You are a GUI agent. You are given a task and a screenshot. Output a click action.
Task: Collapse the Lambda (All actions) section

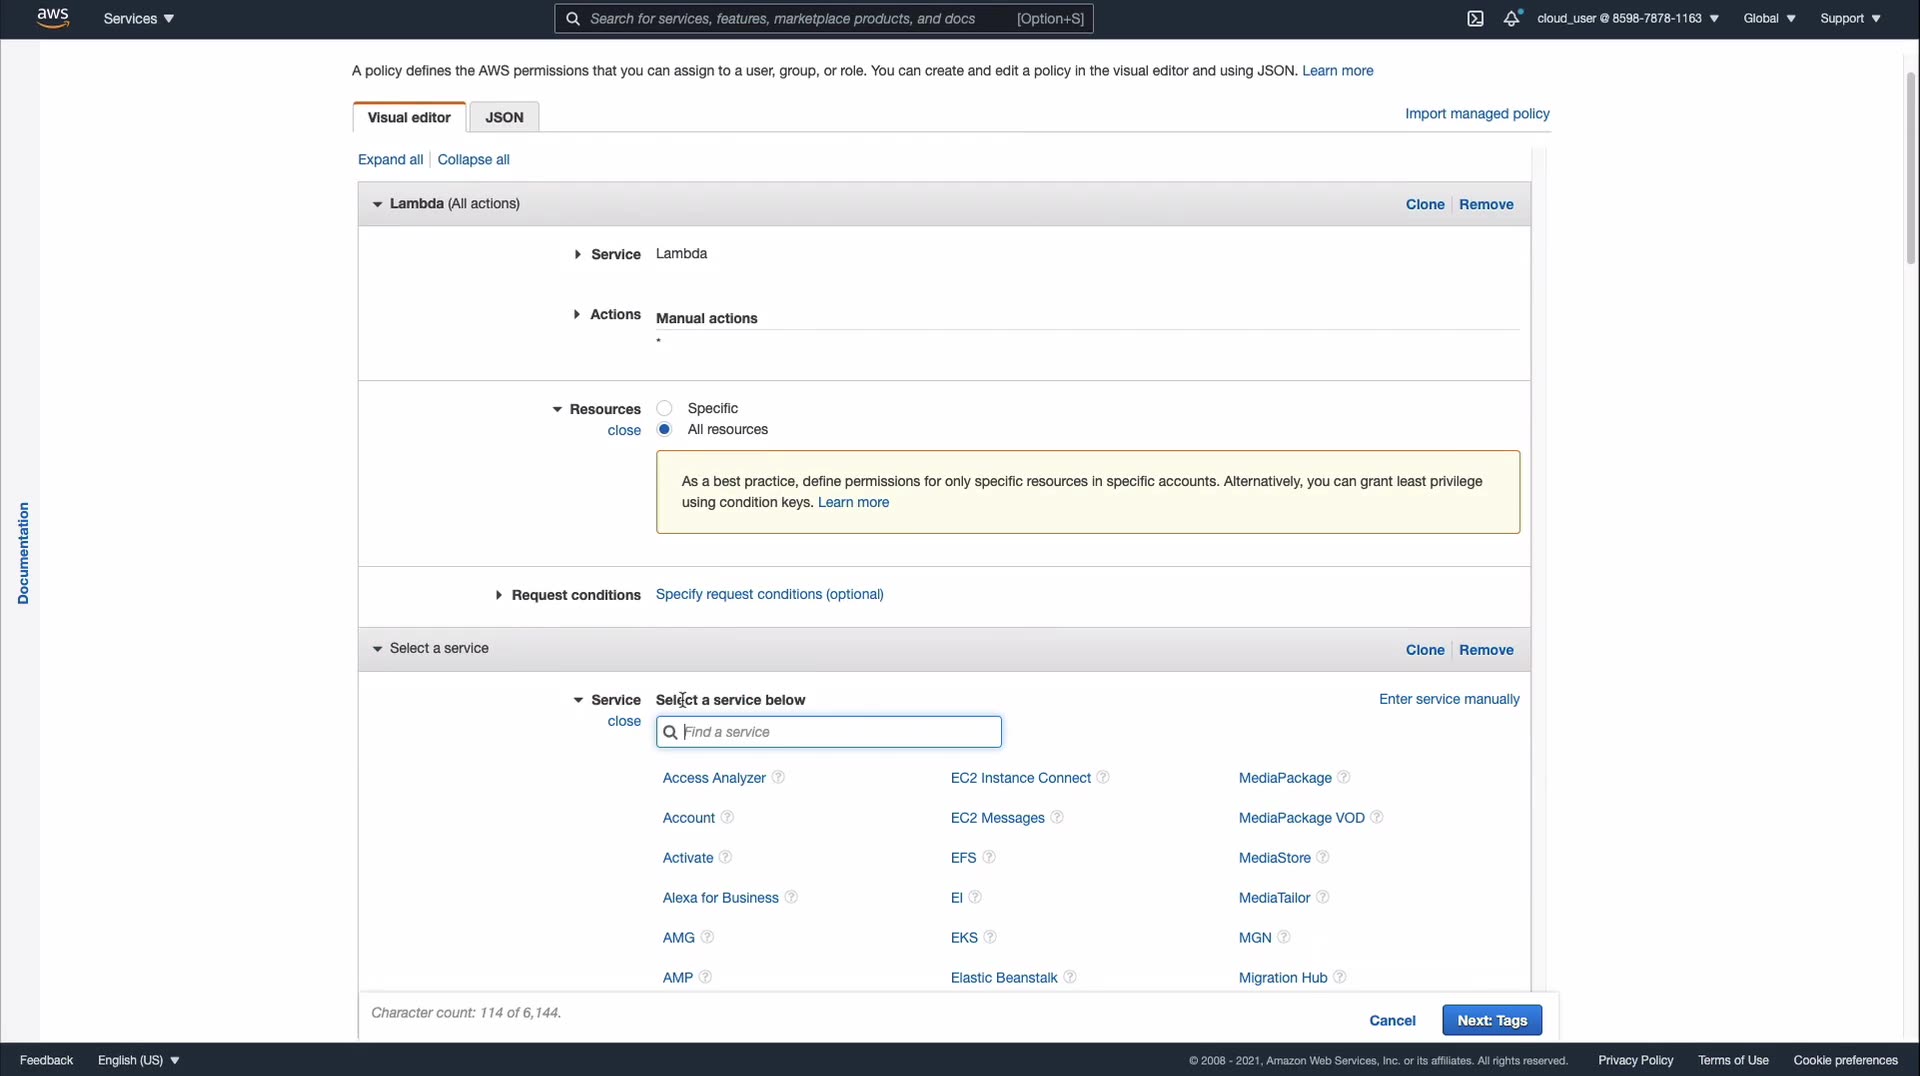(x=377, y=204)
